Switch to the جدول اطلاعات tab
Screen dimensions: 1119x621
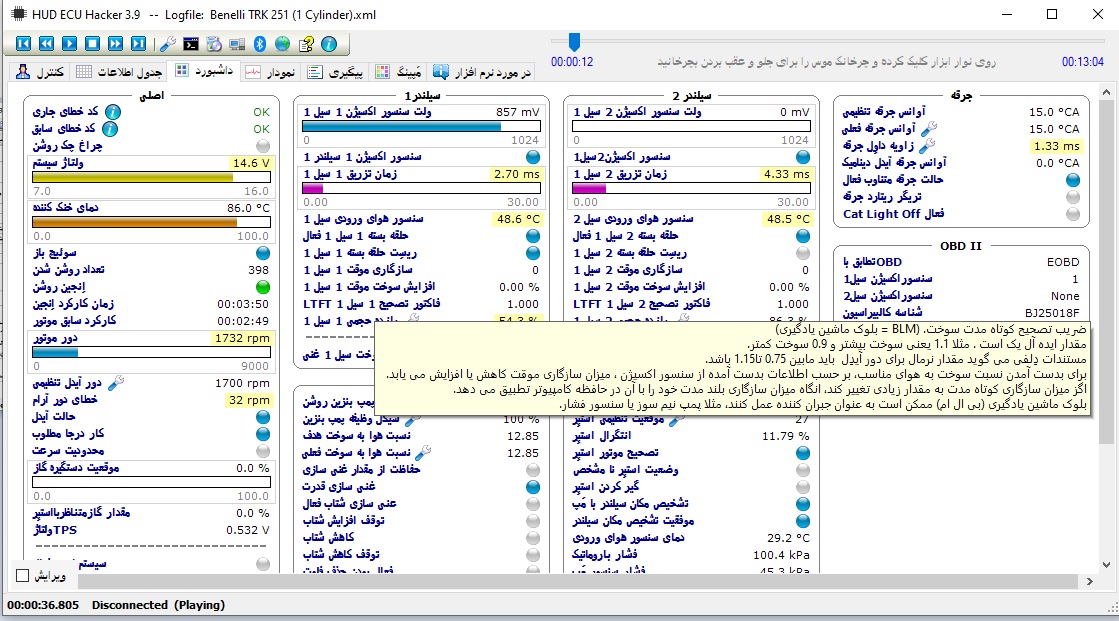119,72
